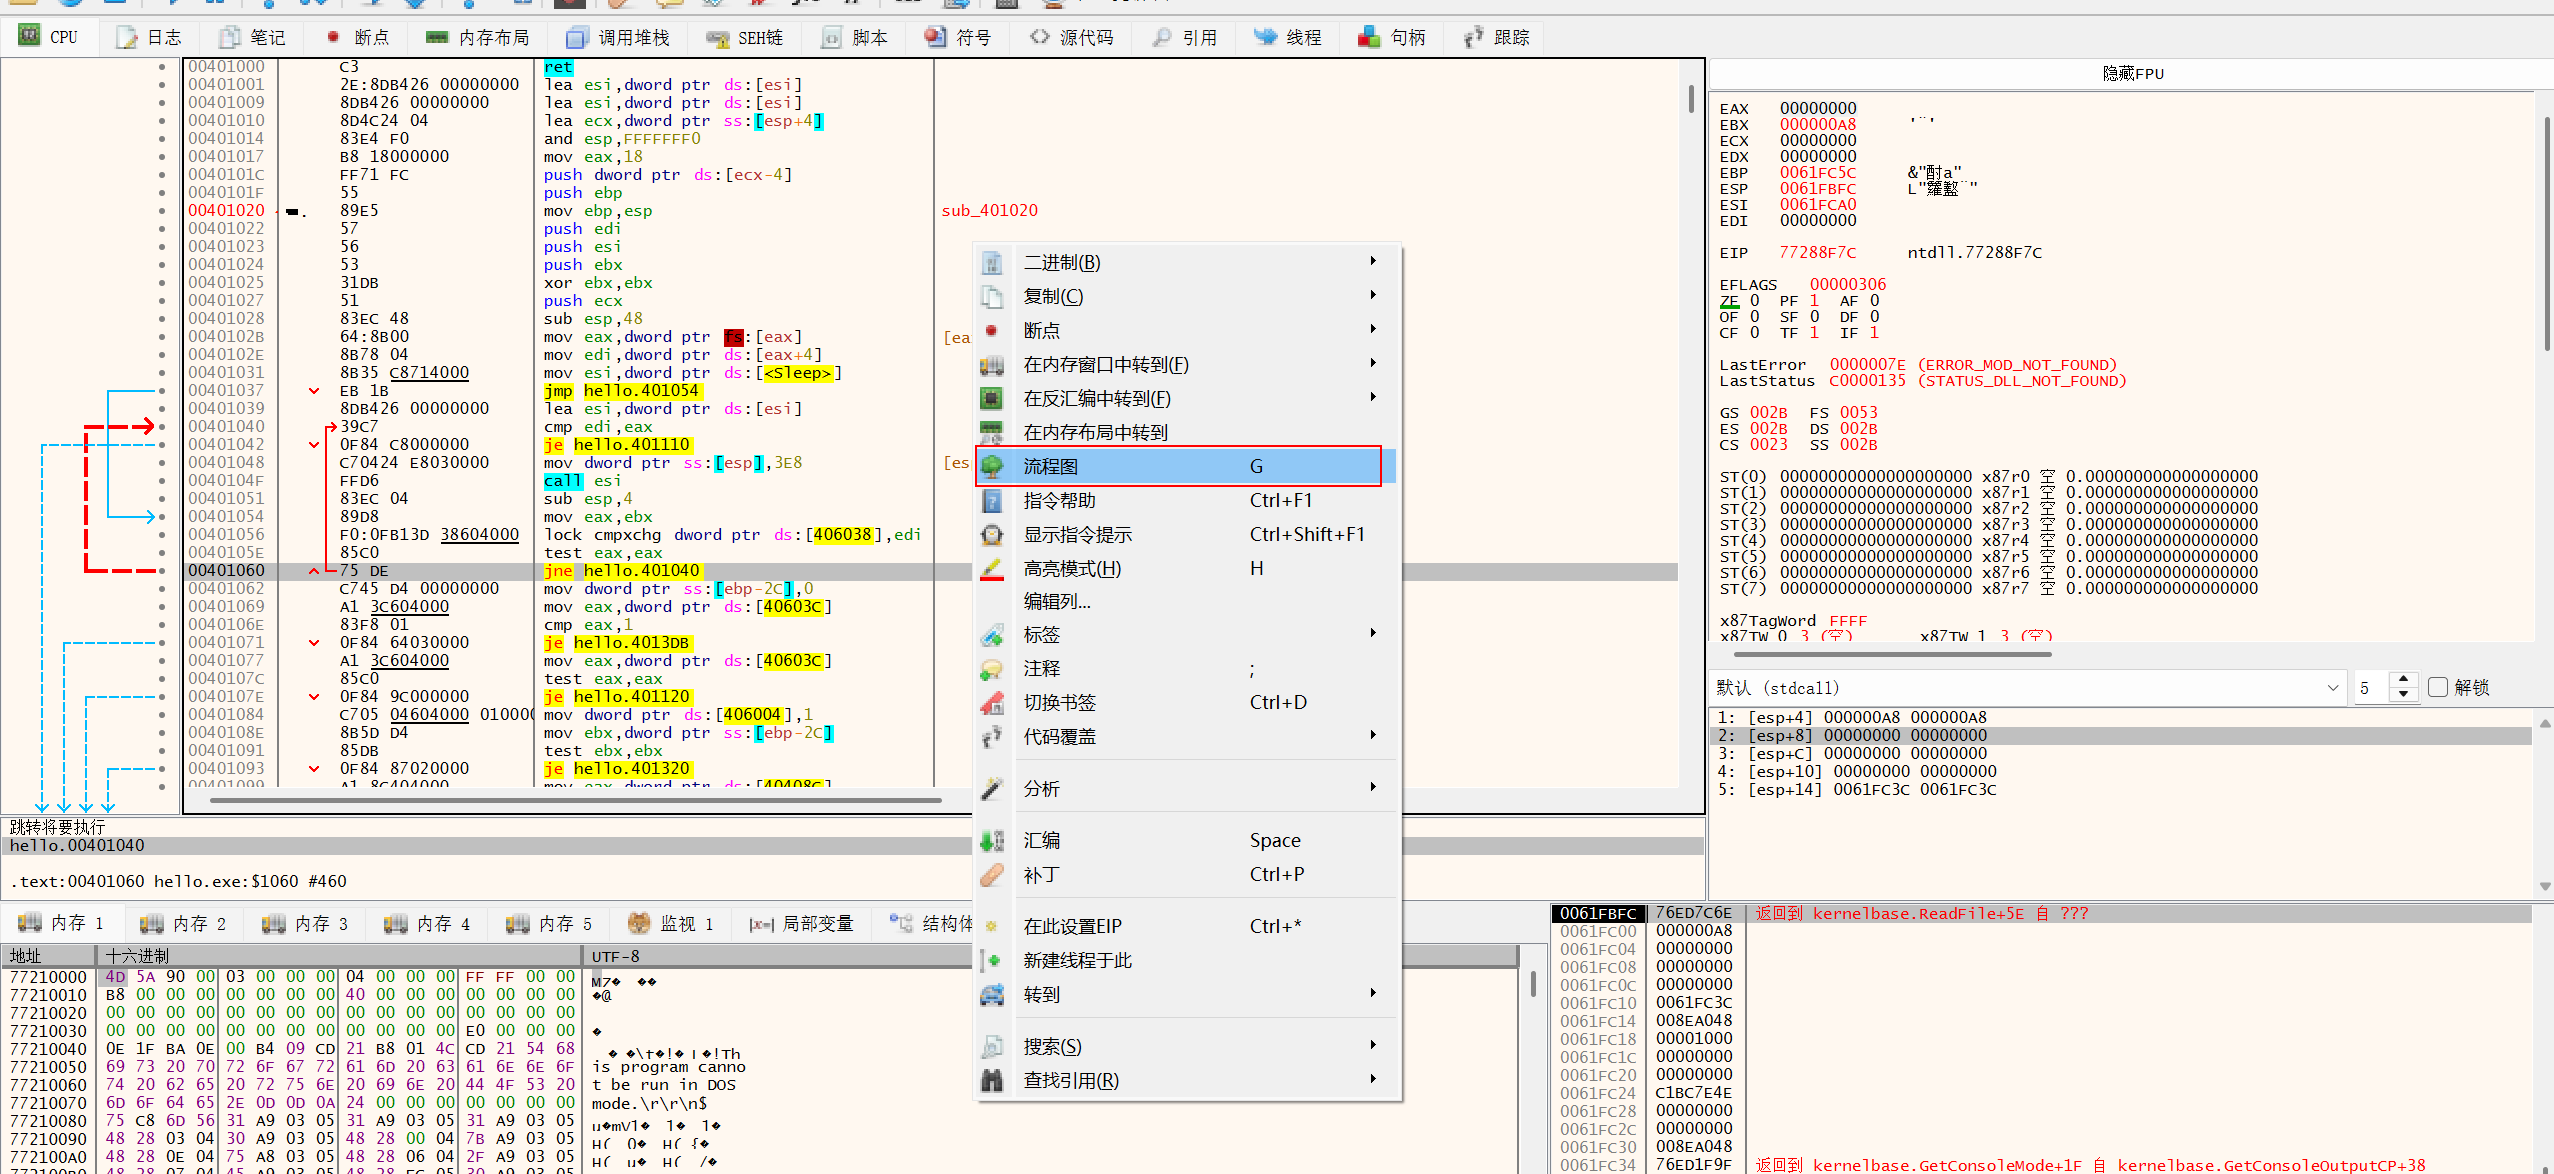
Task: Click the 调用堆栈 tab icon
Action: point(577,38)
